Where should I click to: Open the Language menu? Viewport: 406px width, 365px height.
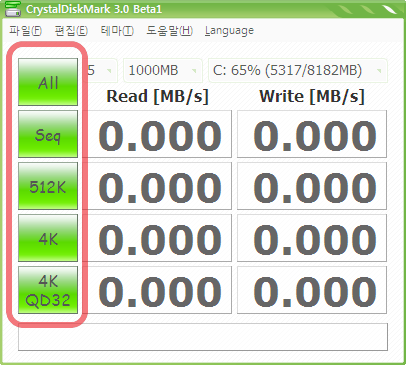click(229, 31)
